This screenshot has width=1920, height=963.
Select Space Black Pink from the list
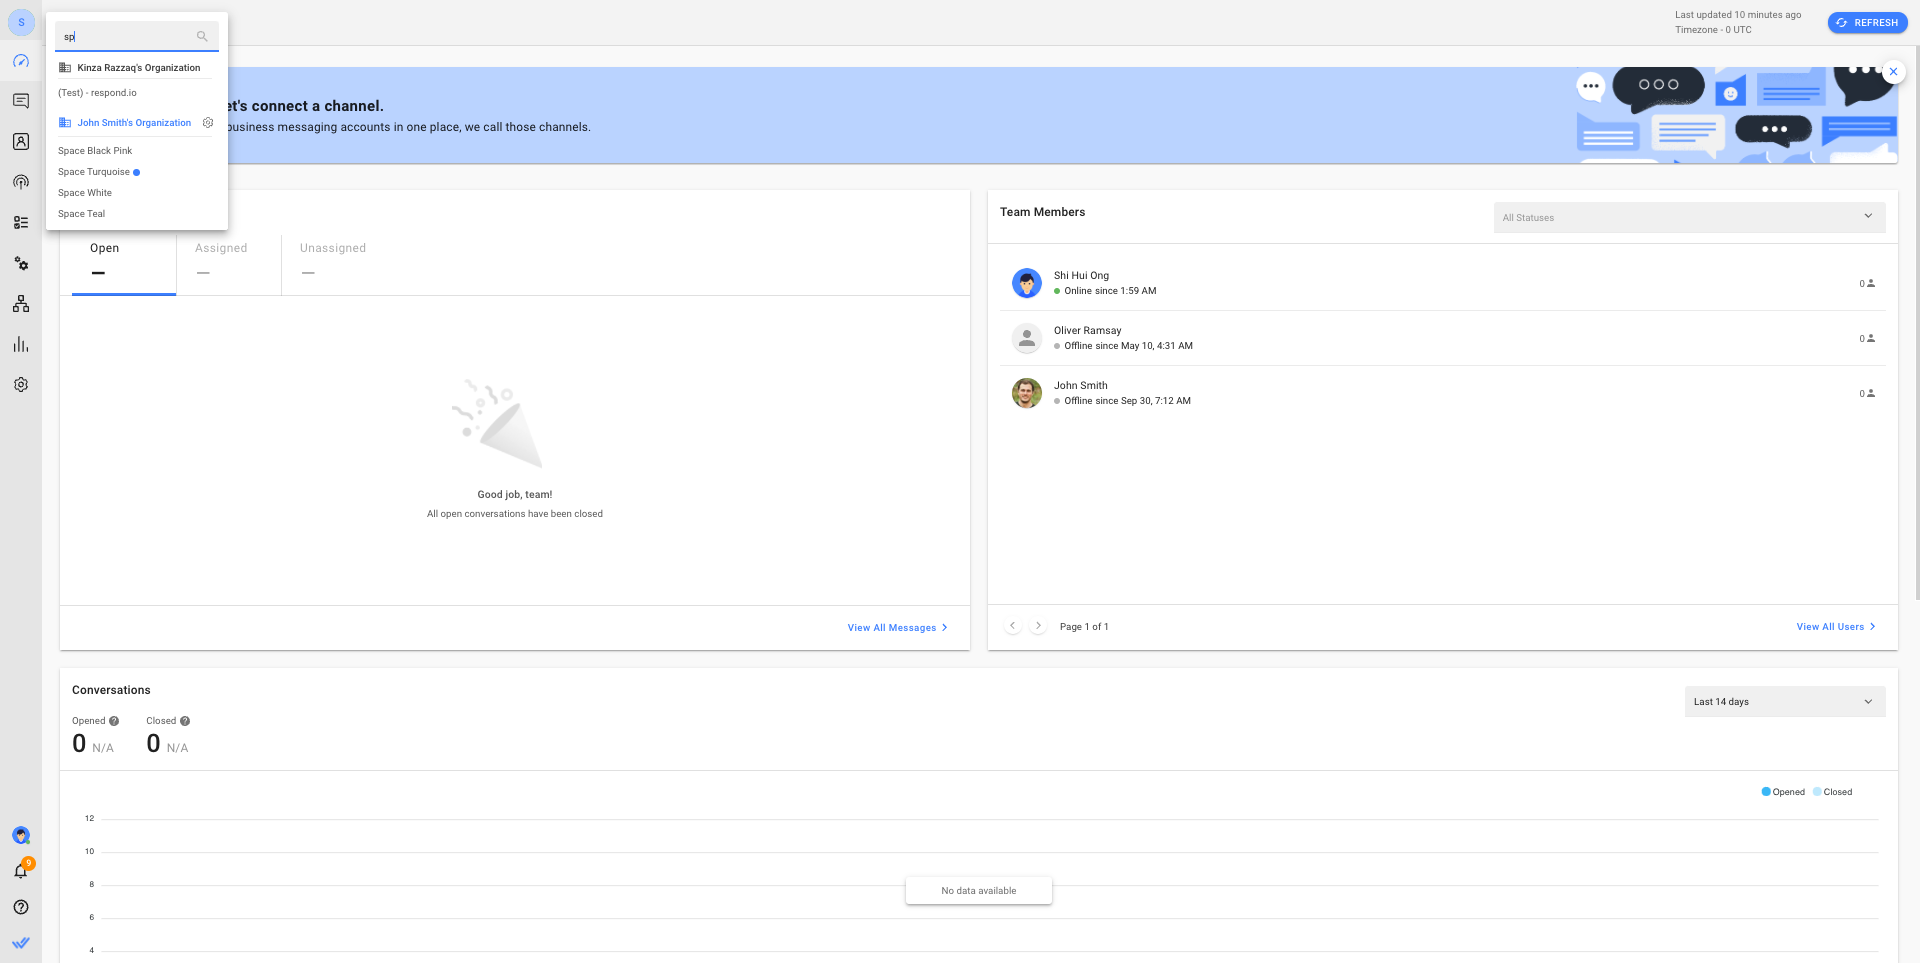point(95,151)
